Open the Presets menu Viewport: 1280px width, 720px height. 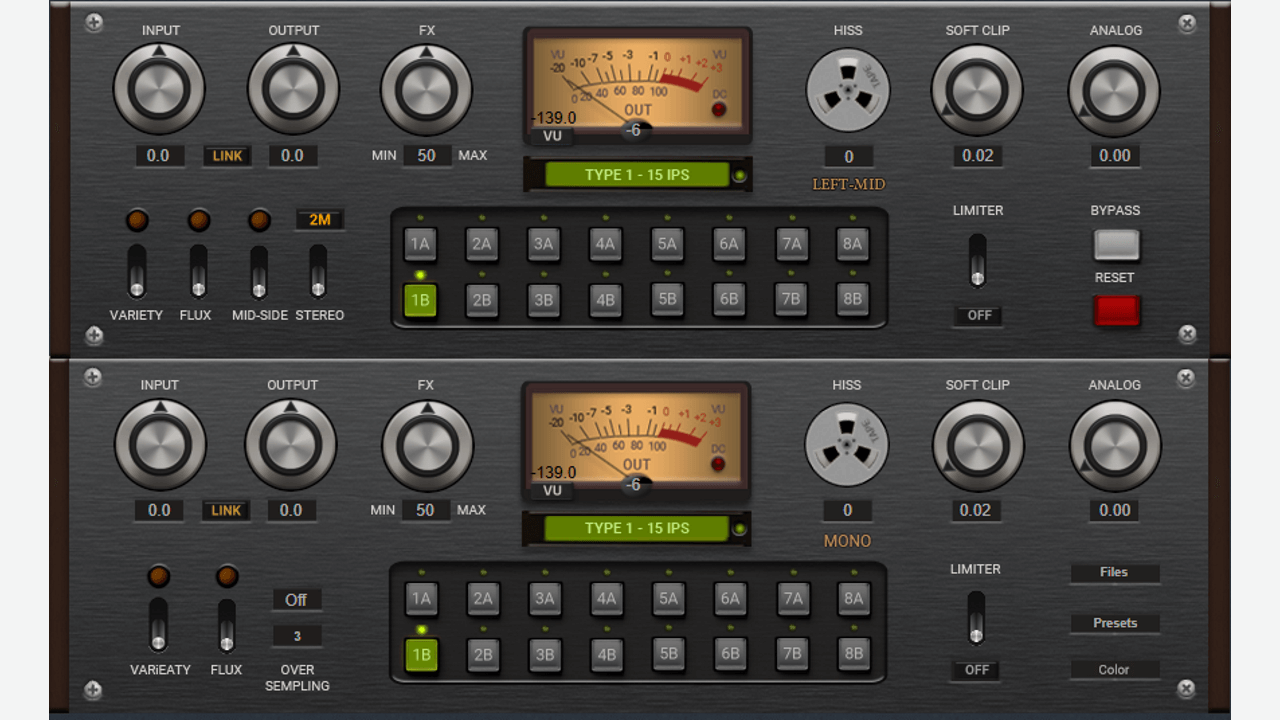click(1114, 623)
